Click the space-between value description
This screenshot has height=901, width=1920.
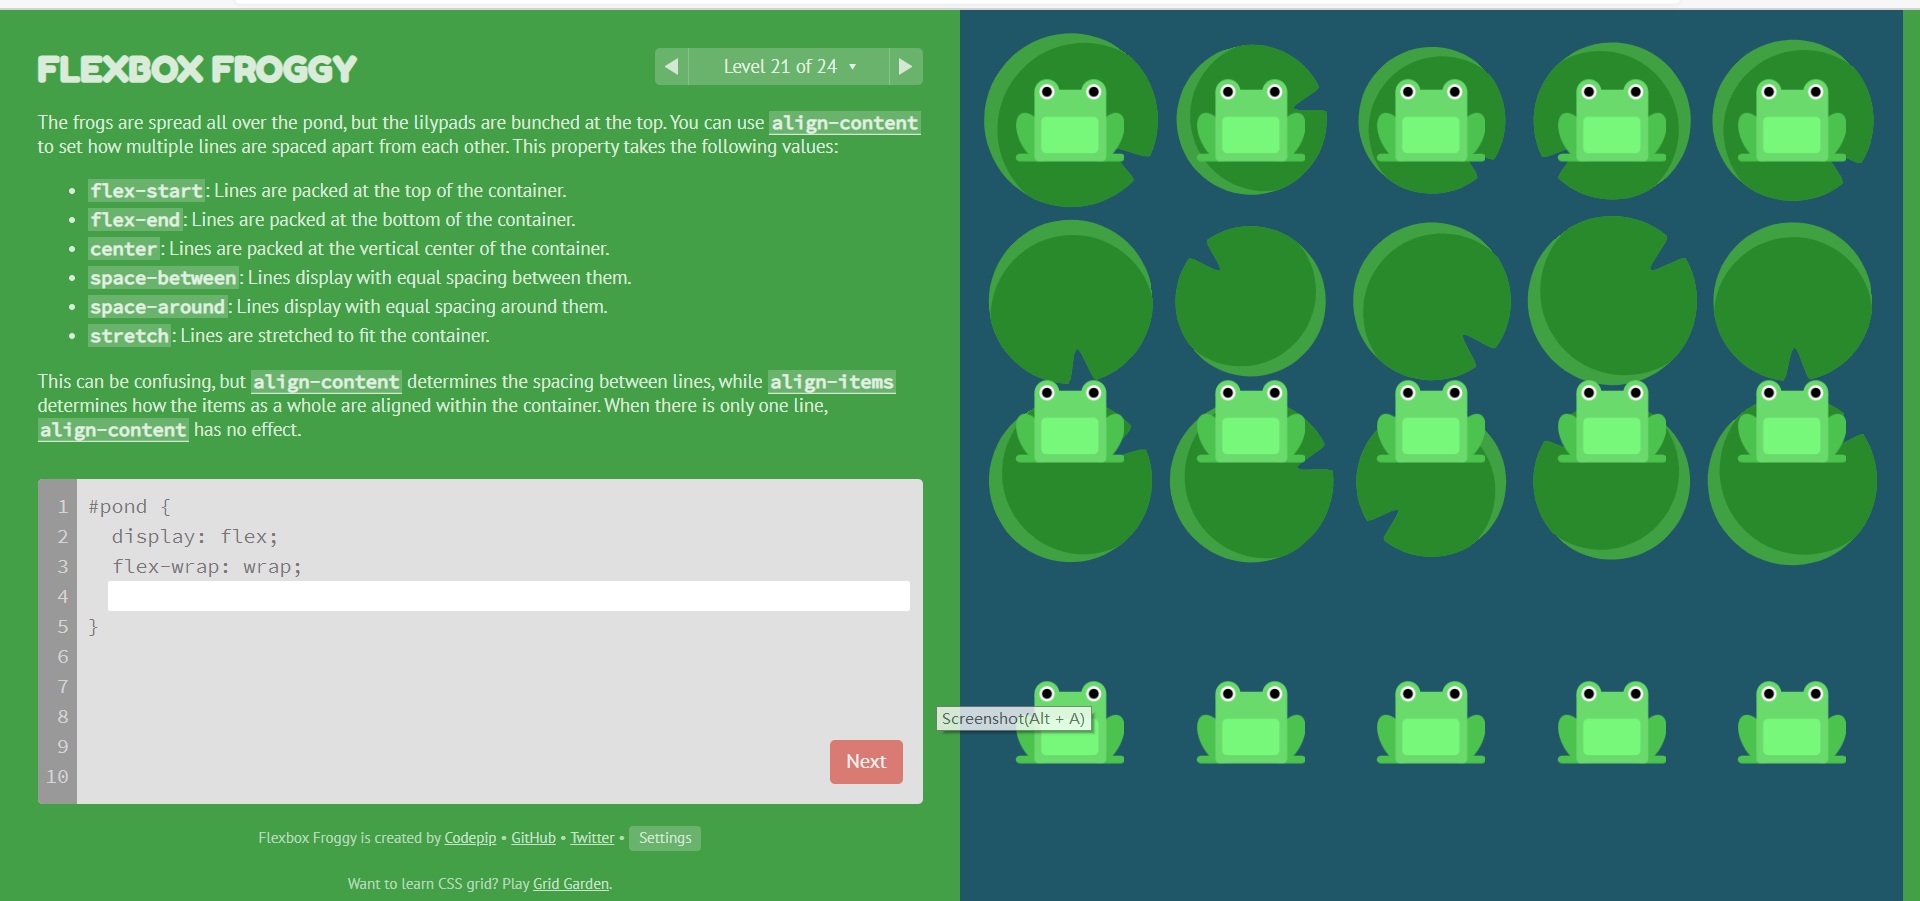coord(163,277)
